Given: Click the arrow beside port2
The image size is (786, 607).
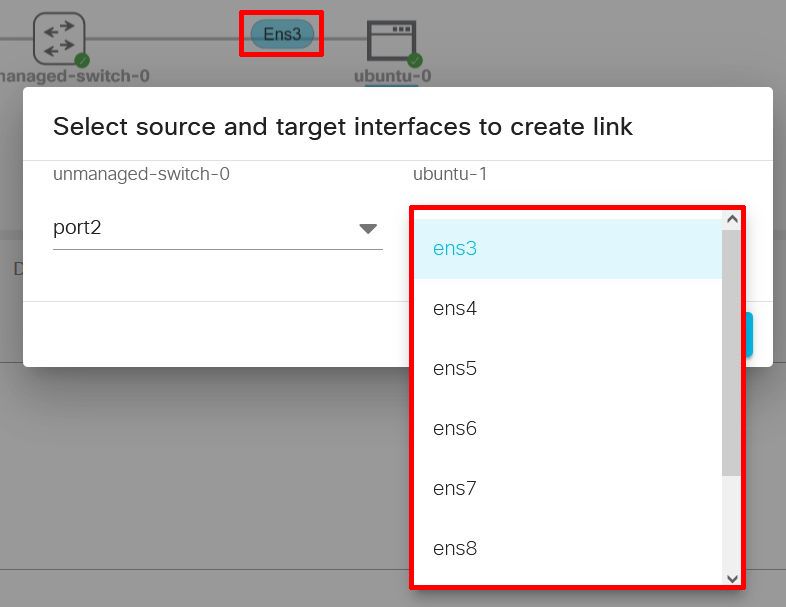Looking at the screenshot, I should [369, 229].
